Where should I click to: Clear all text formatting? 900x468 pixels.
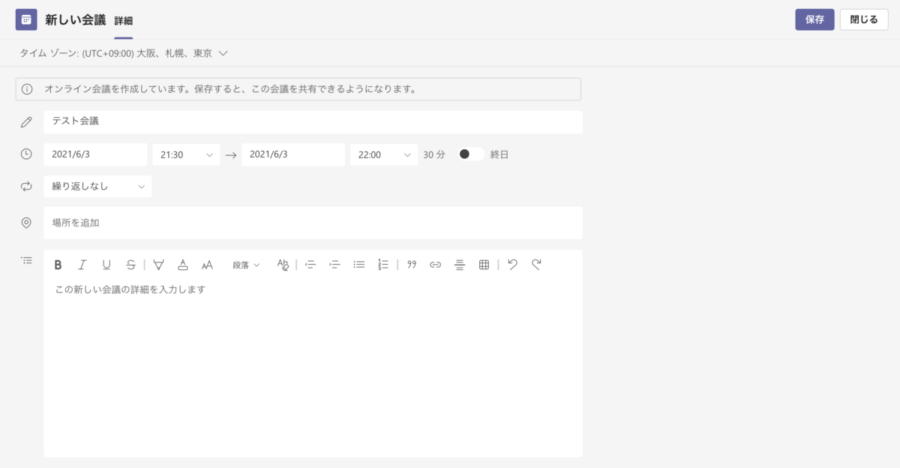283,265
